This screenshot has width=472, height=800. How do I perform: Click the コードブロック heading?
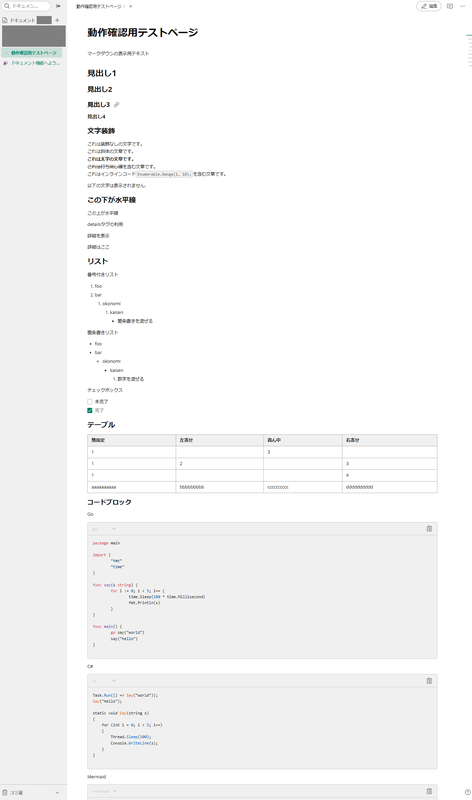pyautogui.click(x=109, y=502)
